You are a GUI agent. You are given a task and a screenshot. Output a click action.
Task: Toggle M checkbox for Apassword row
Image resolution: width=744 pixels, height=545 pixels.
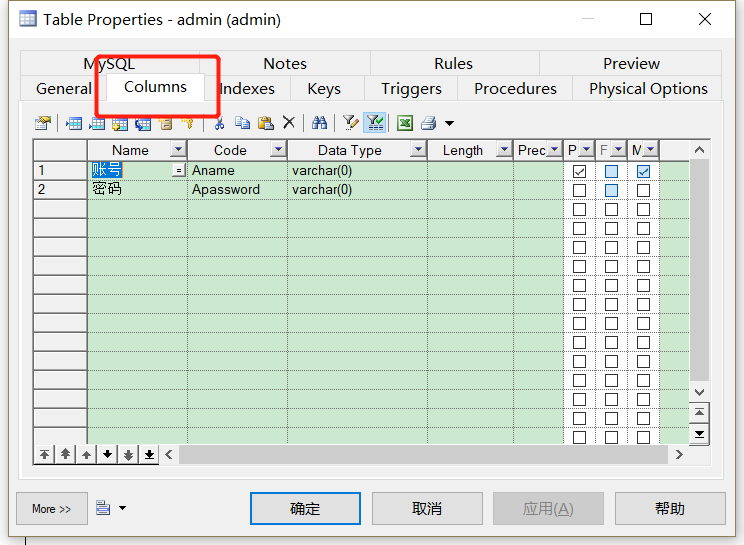click(x=643, y=190)
